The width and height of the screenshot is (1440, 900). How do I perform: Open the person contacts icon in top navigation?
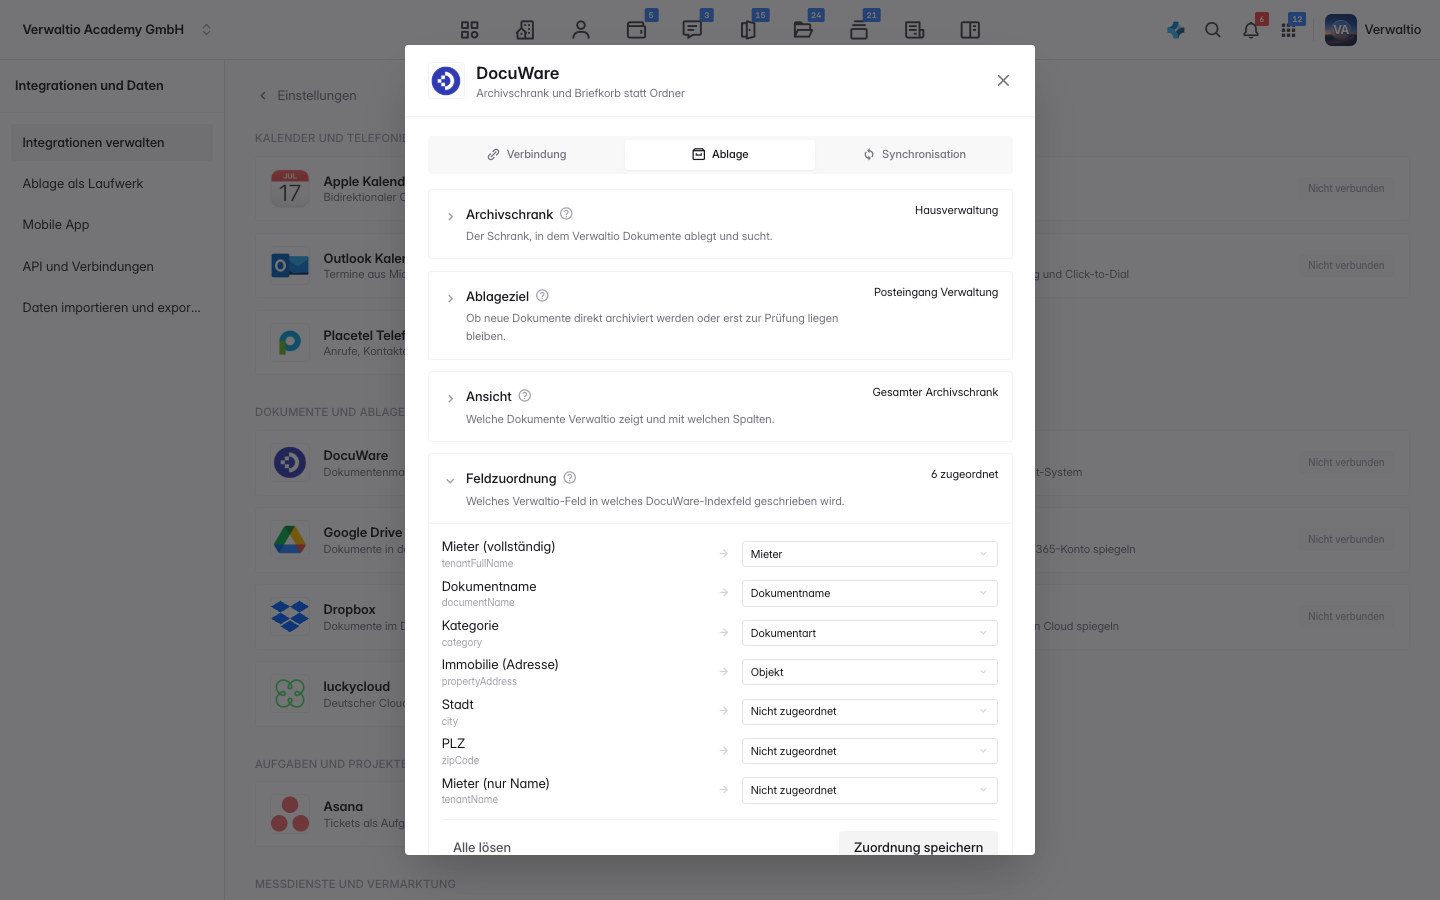581,30
